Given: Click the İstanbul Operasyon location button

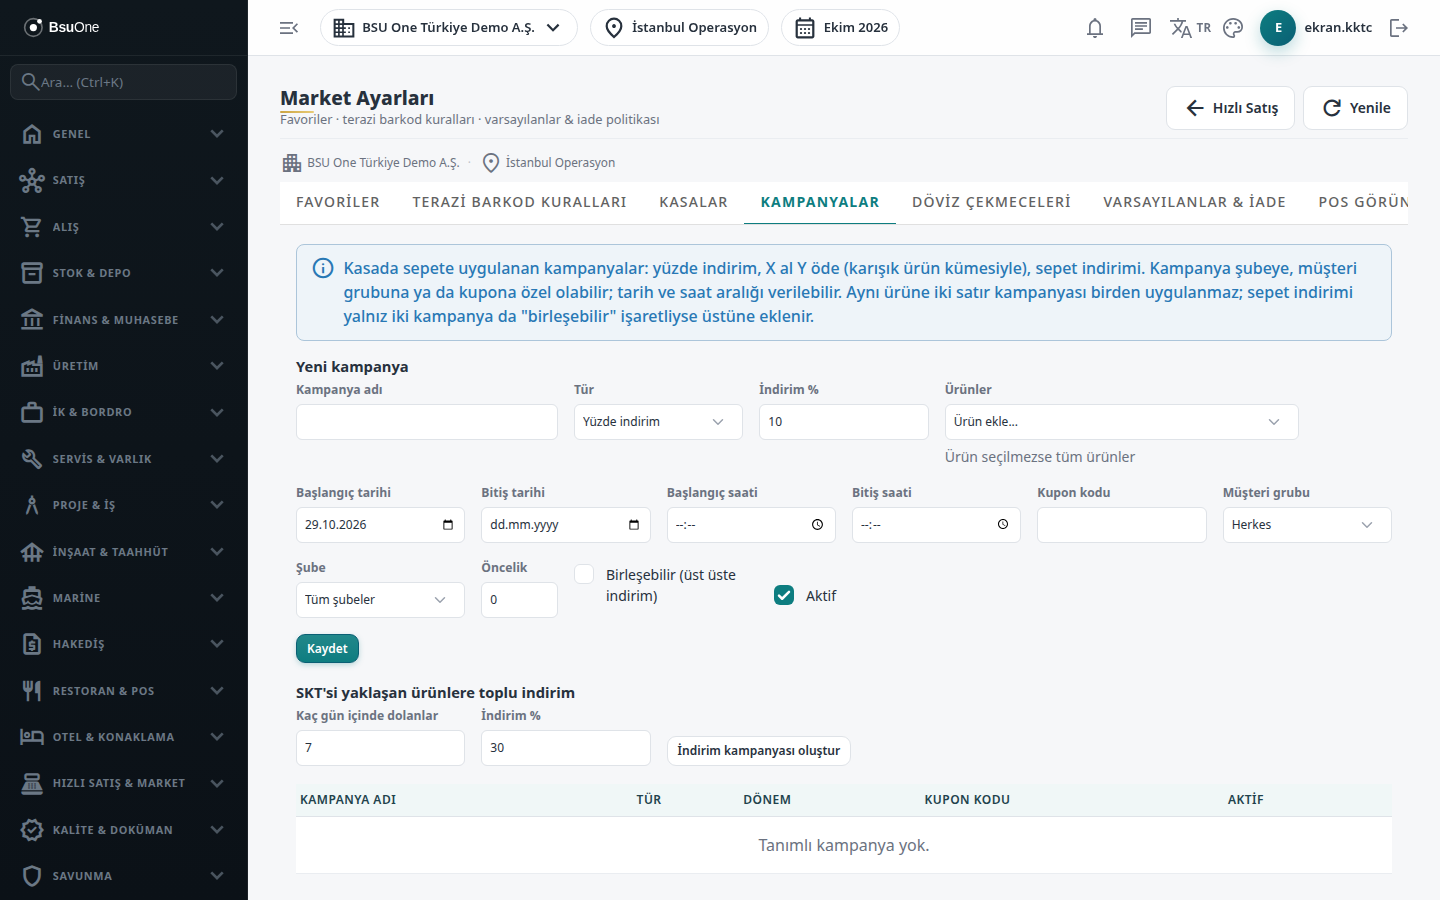Looking at the screenshot, I should point(679,28).
